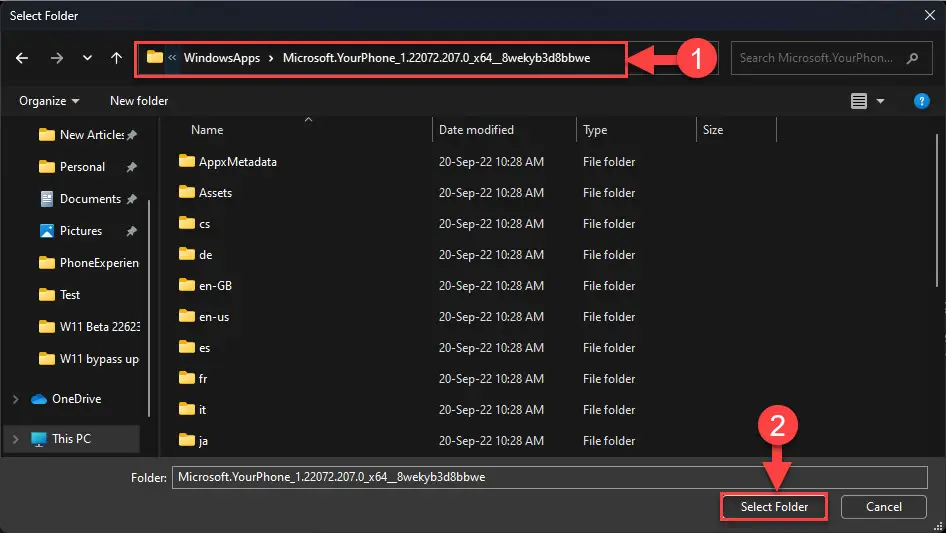Image resolution: width=946 pixels, height=533 pixels.
Task: Select the es folder
Action: [x=205, y=348]
